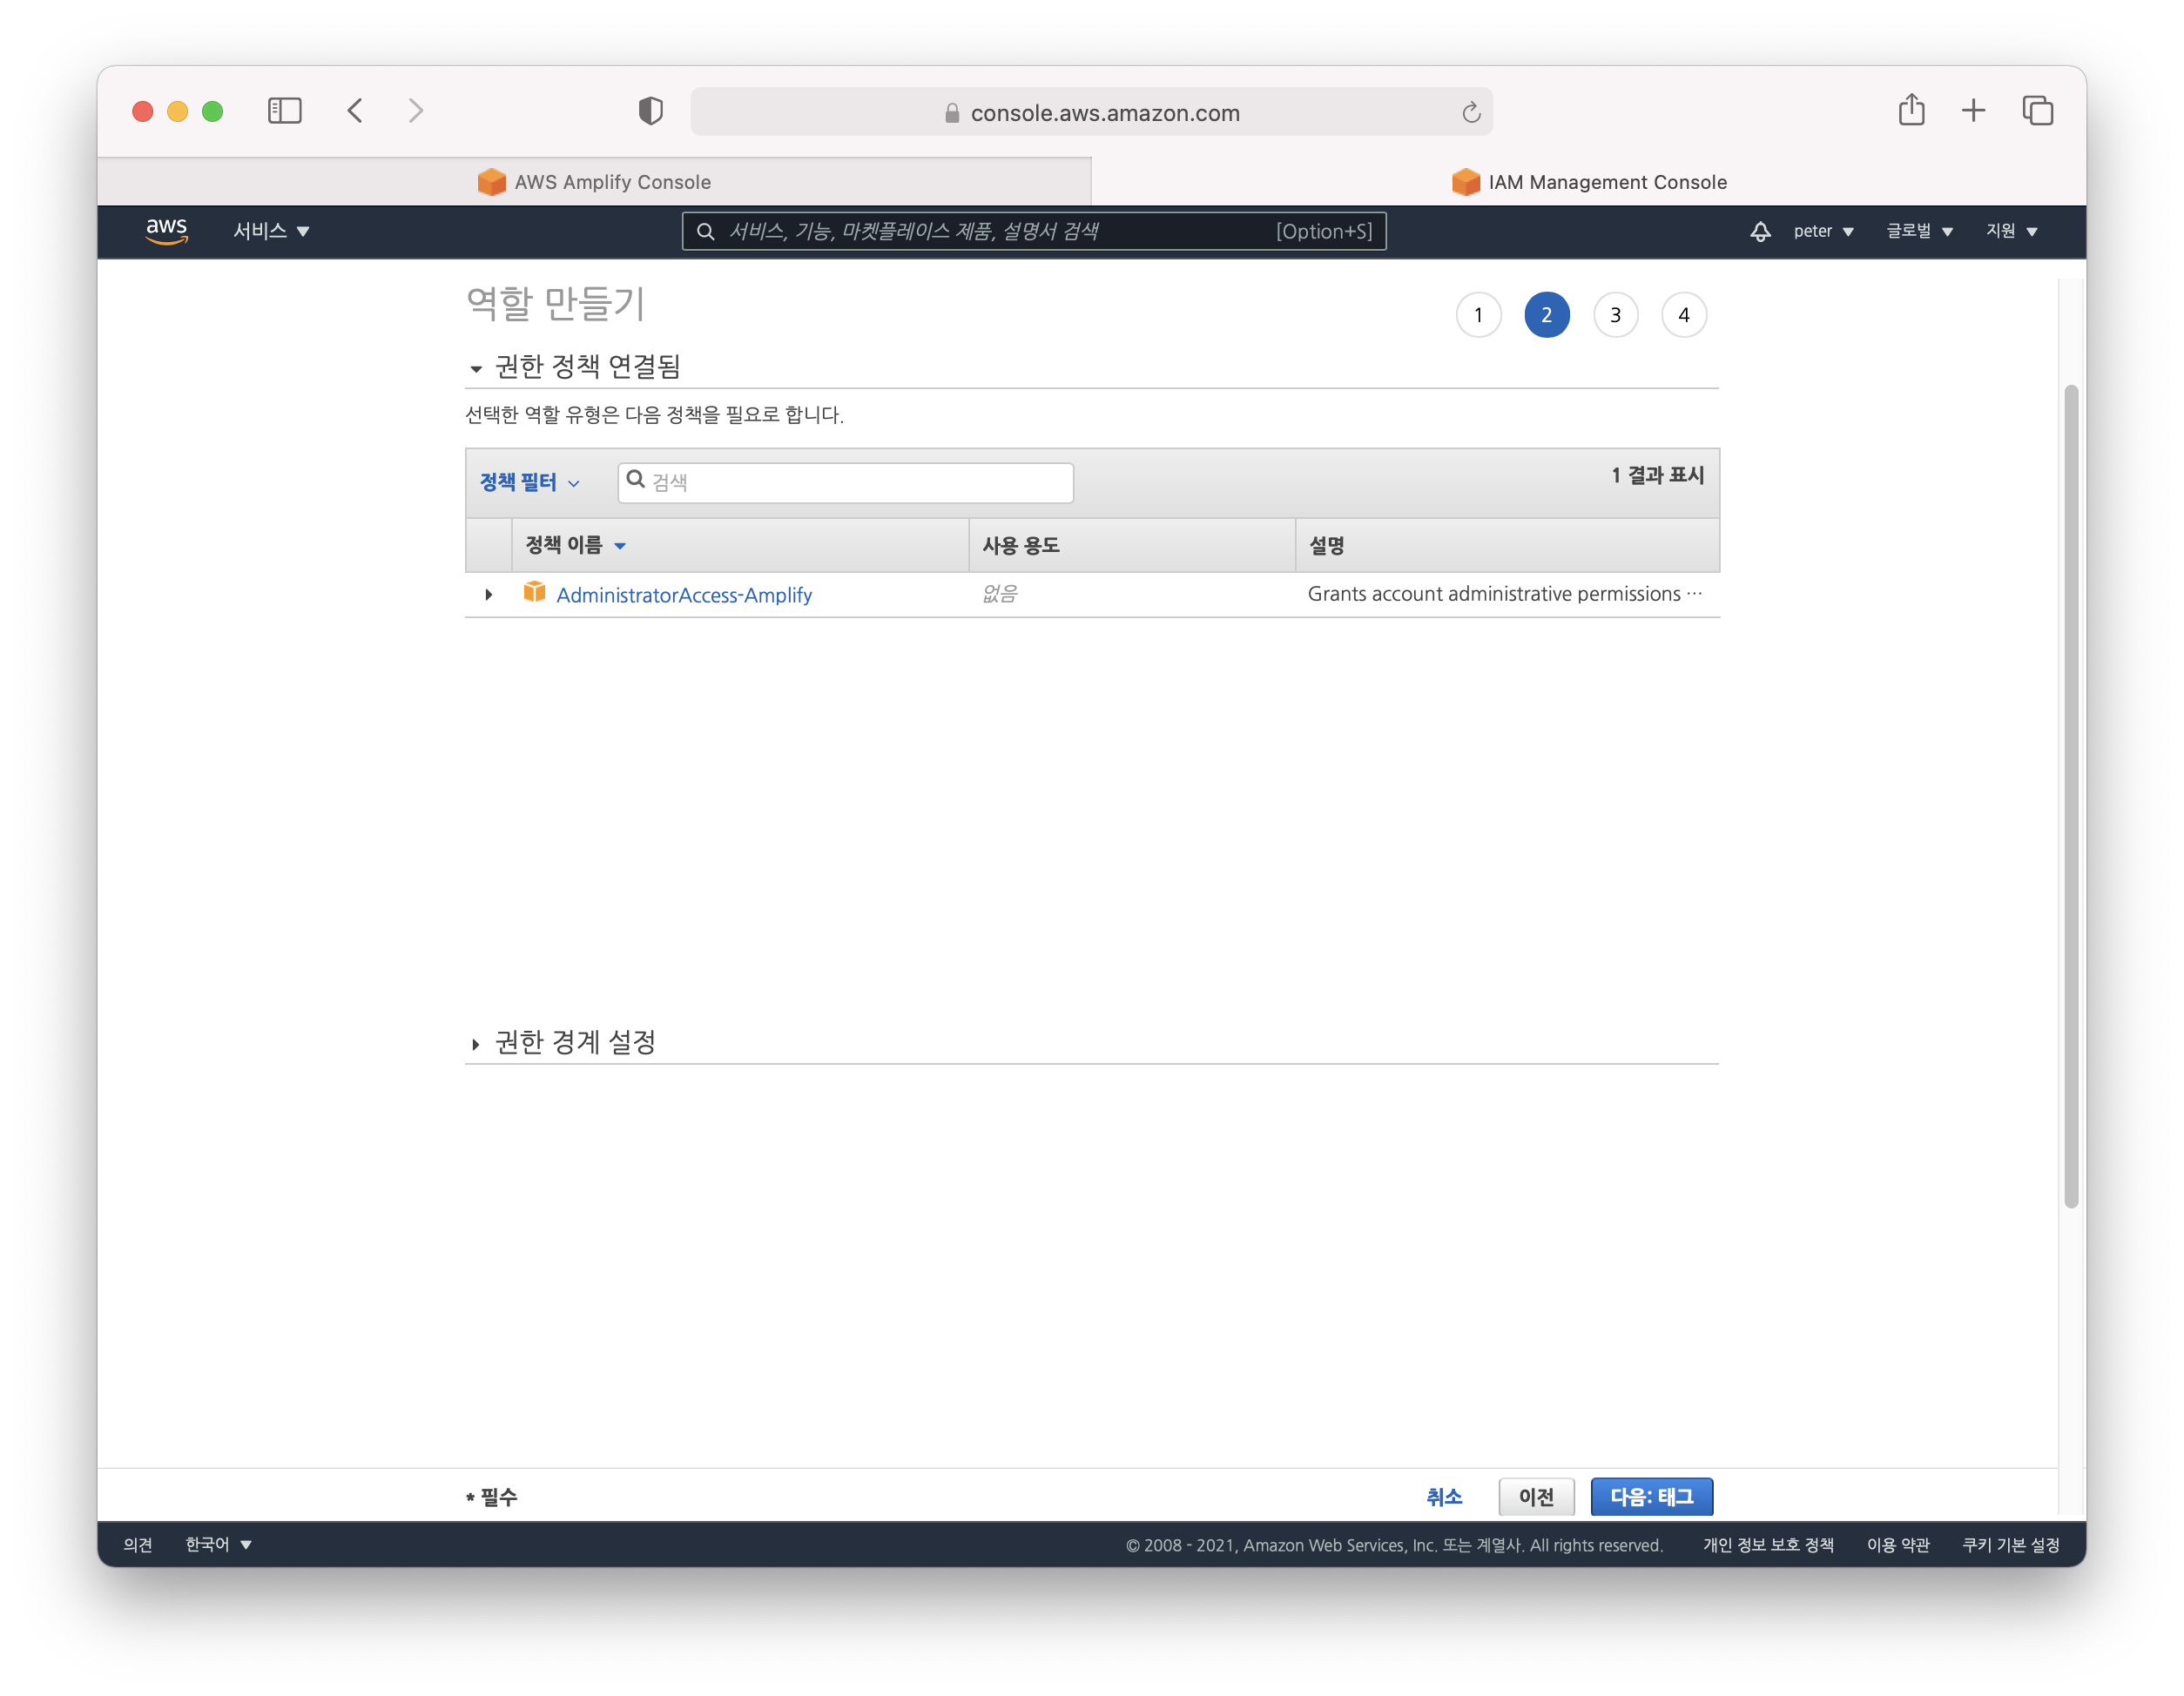Open the AdministratorAccess-Amplify policy link
This screenshot has height=1696, width=2184.
click(683, 595)
